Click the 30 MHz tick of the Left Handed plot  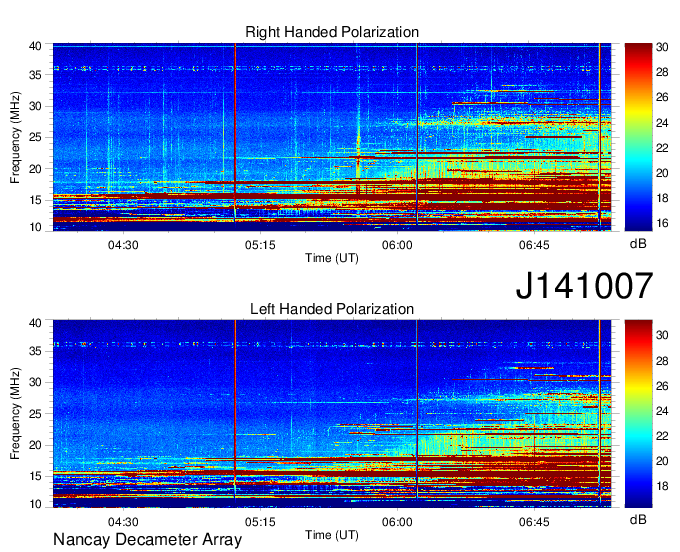pyautogui.click(x=35, y=382)
